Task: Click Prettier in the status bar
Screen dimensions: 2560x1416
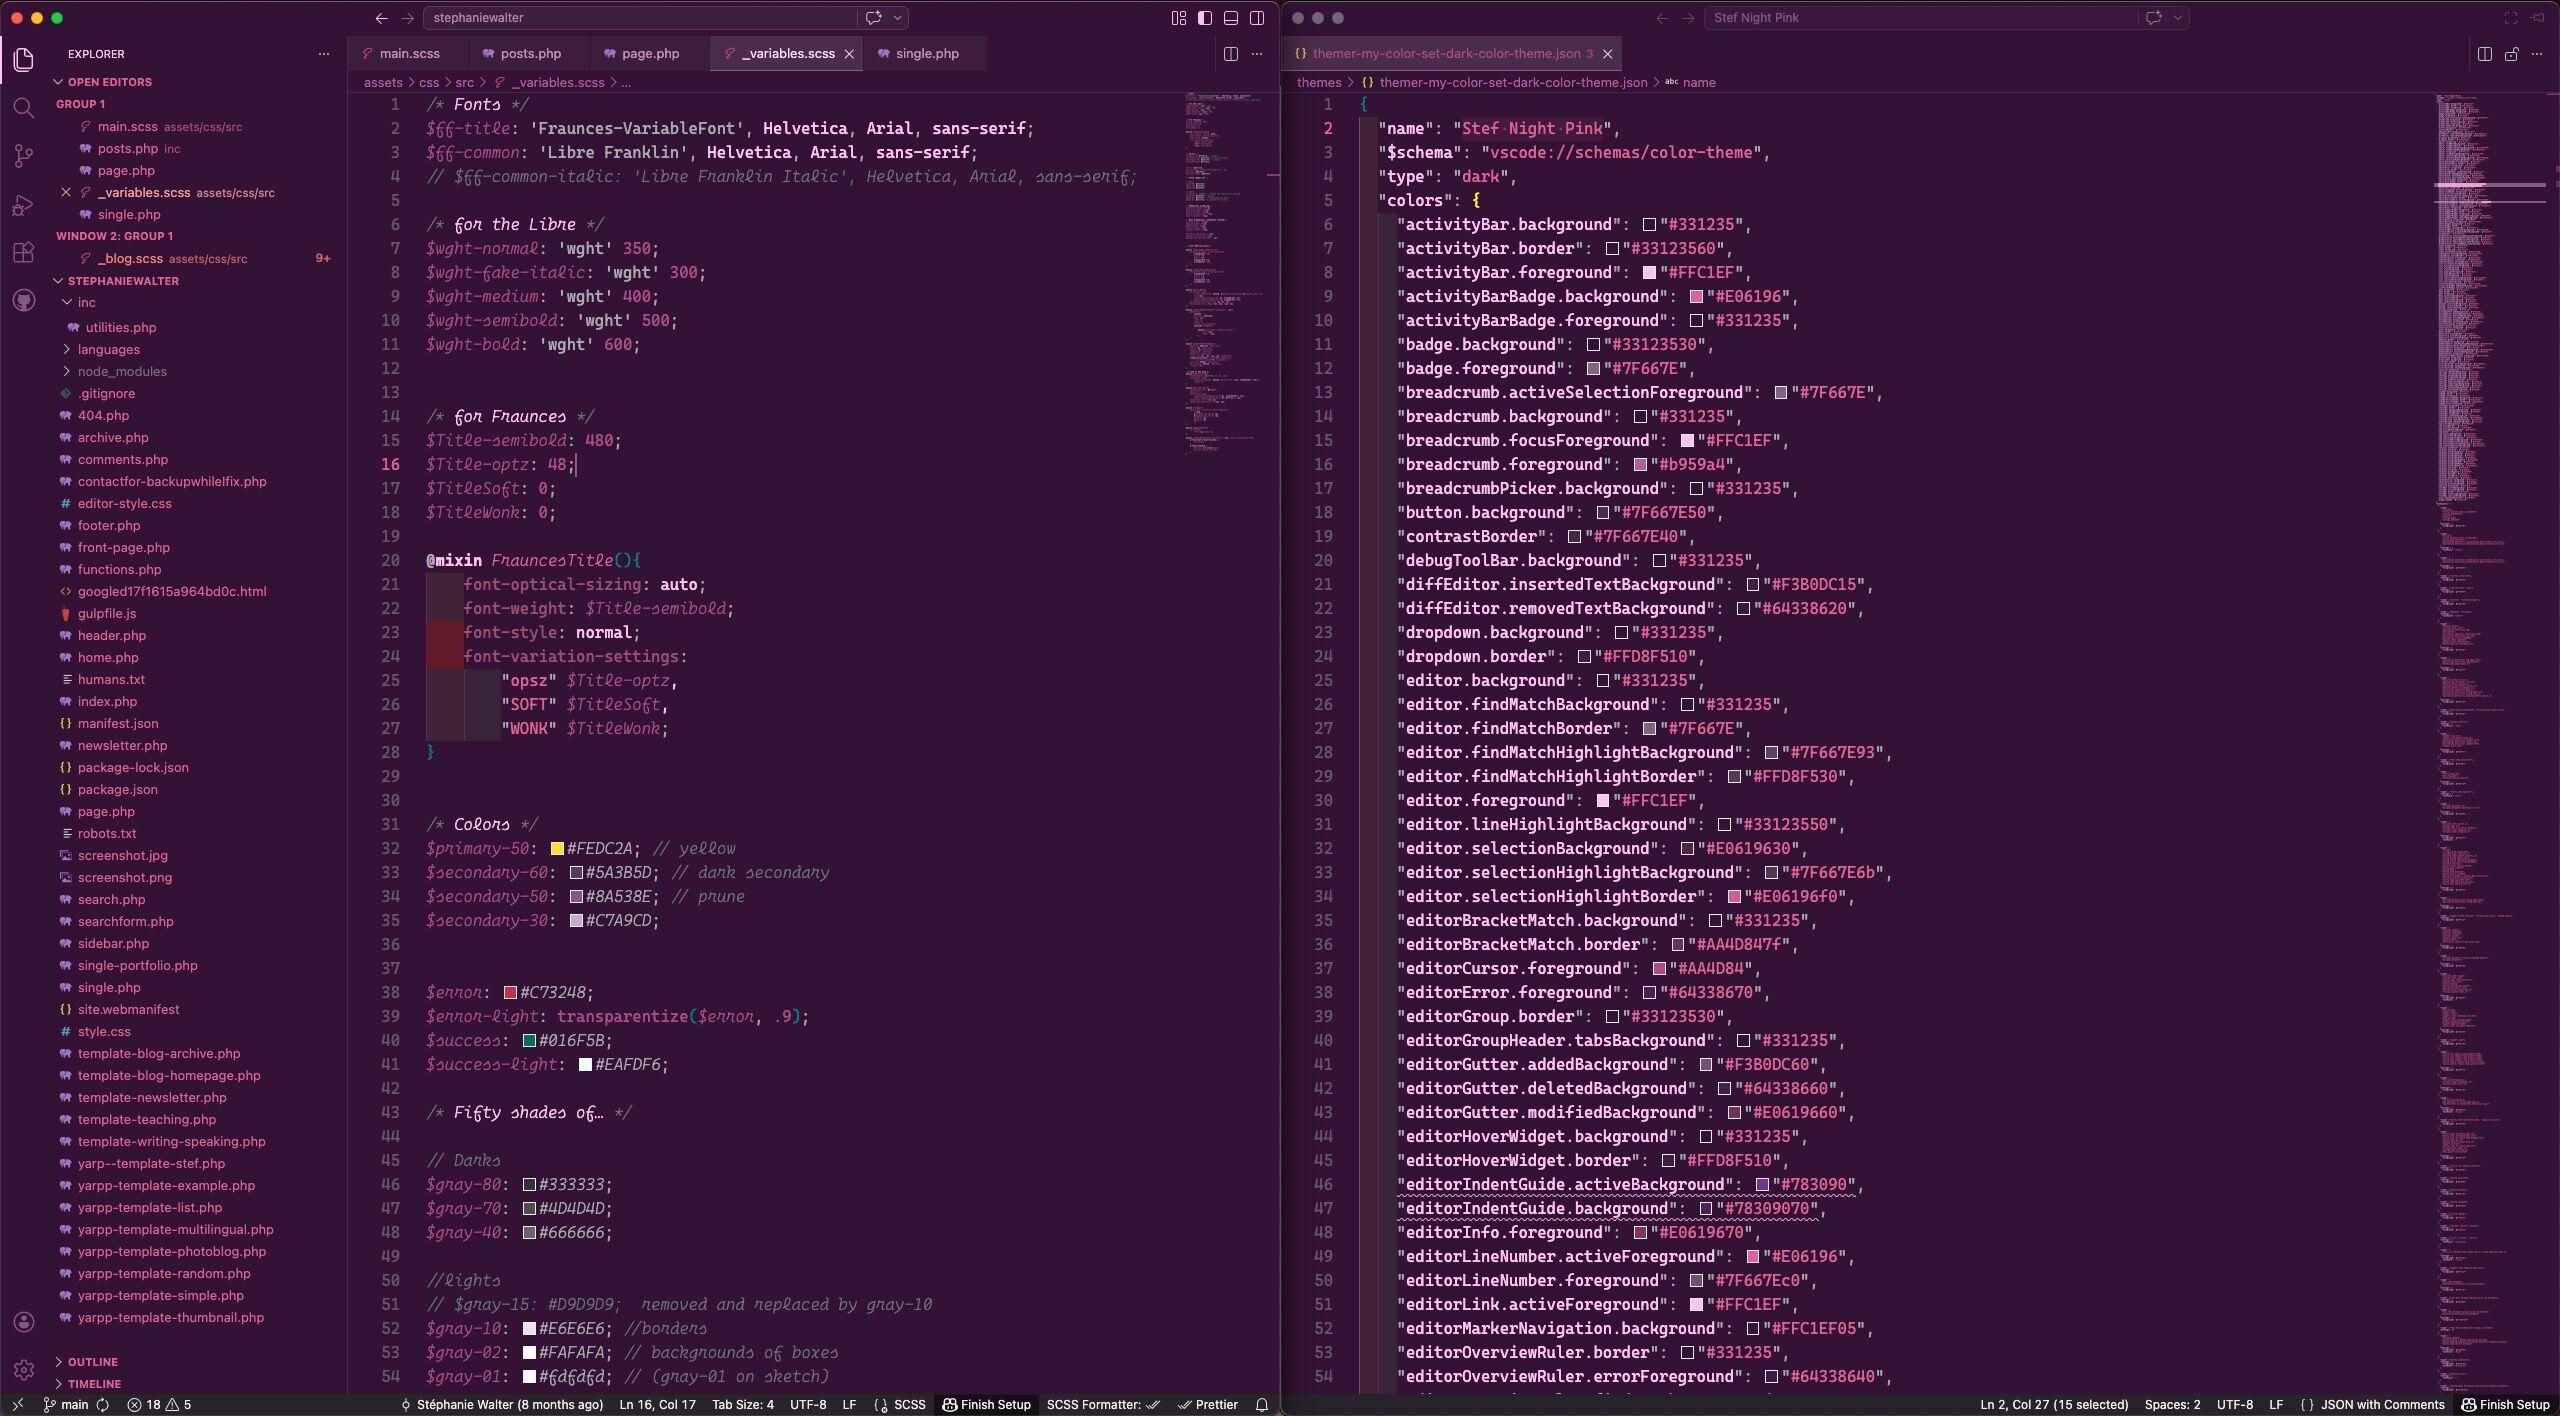Action: coord(1208,1405)
